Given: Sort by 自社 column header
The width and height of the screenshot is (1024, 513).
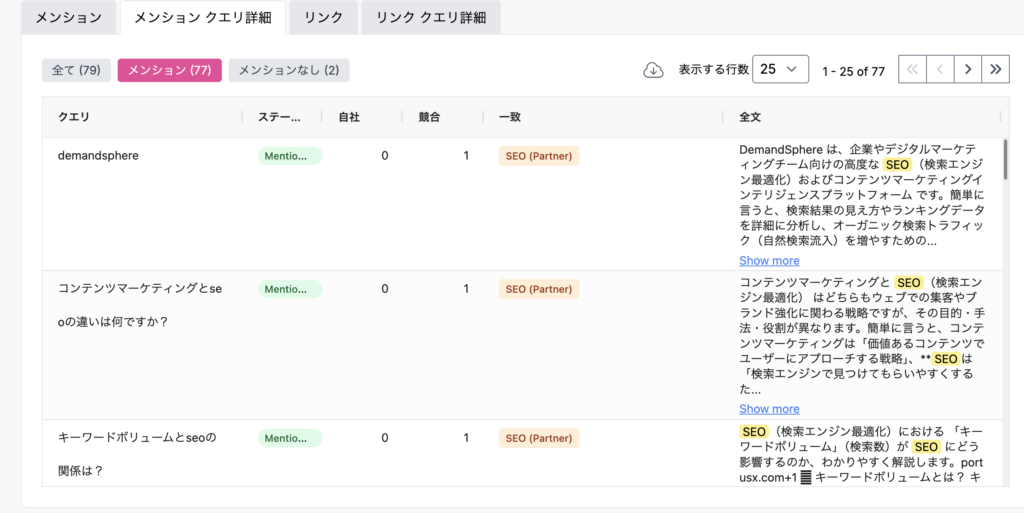Looking at the screenshot, I should pos(349,117).
